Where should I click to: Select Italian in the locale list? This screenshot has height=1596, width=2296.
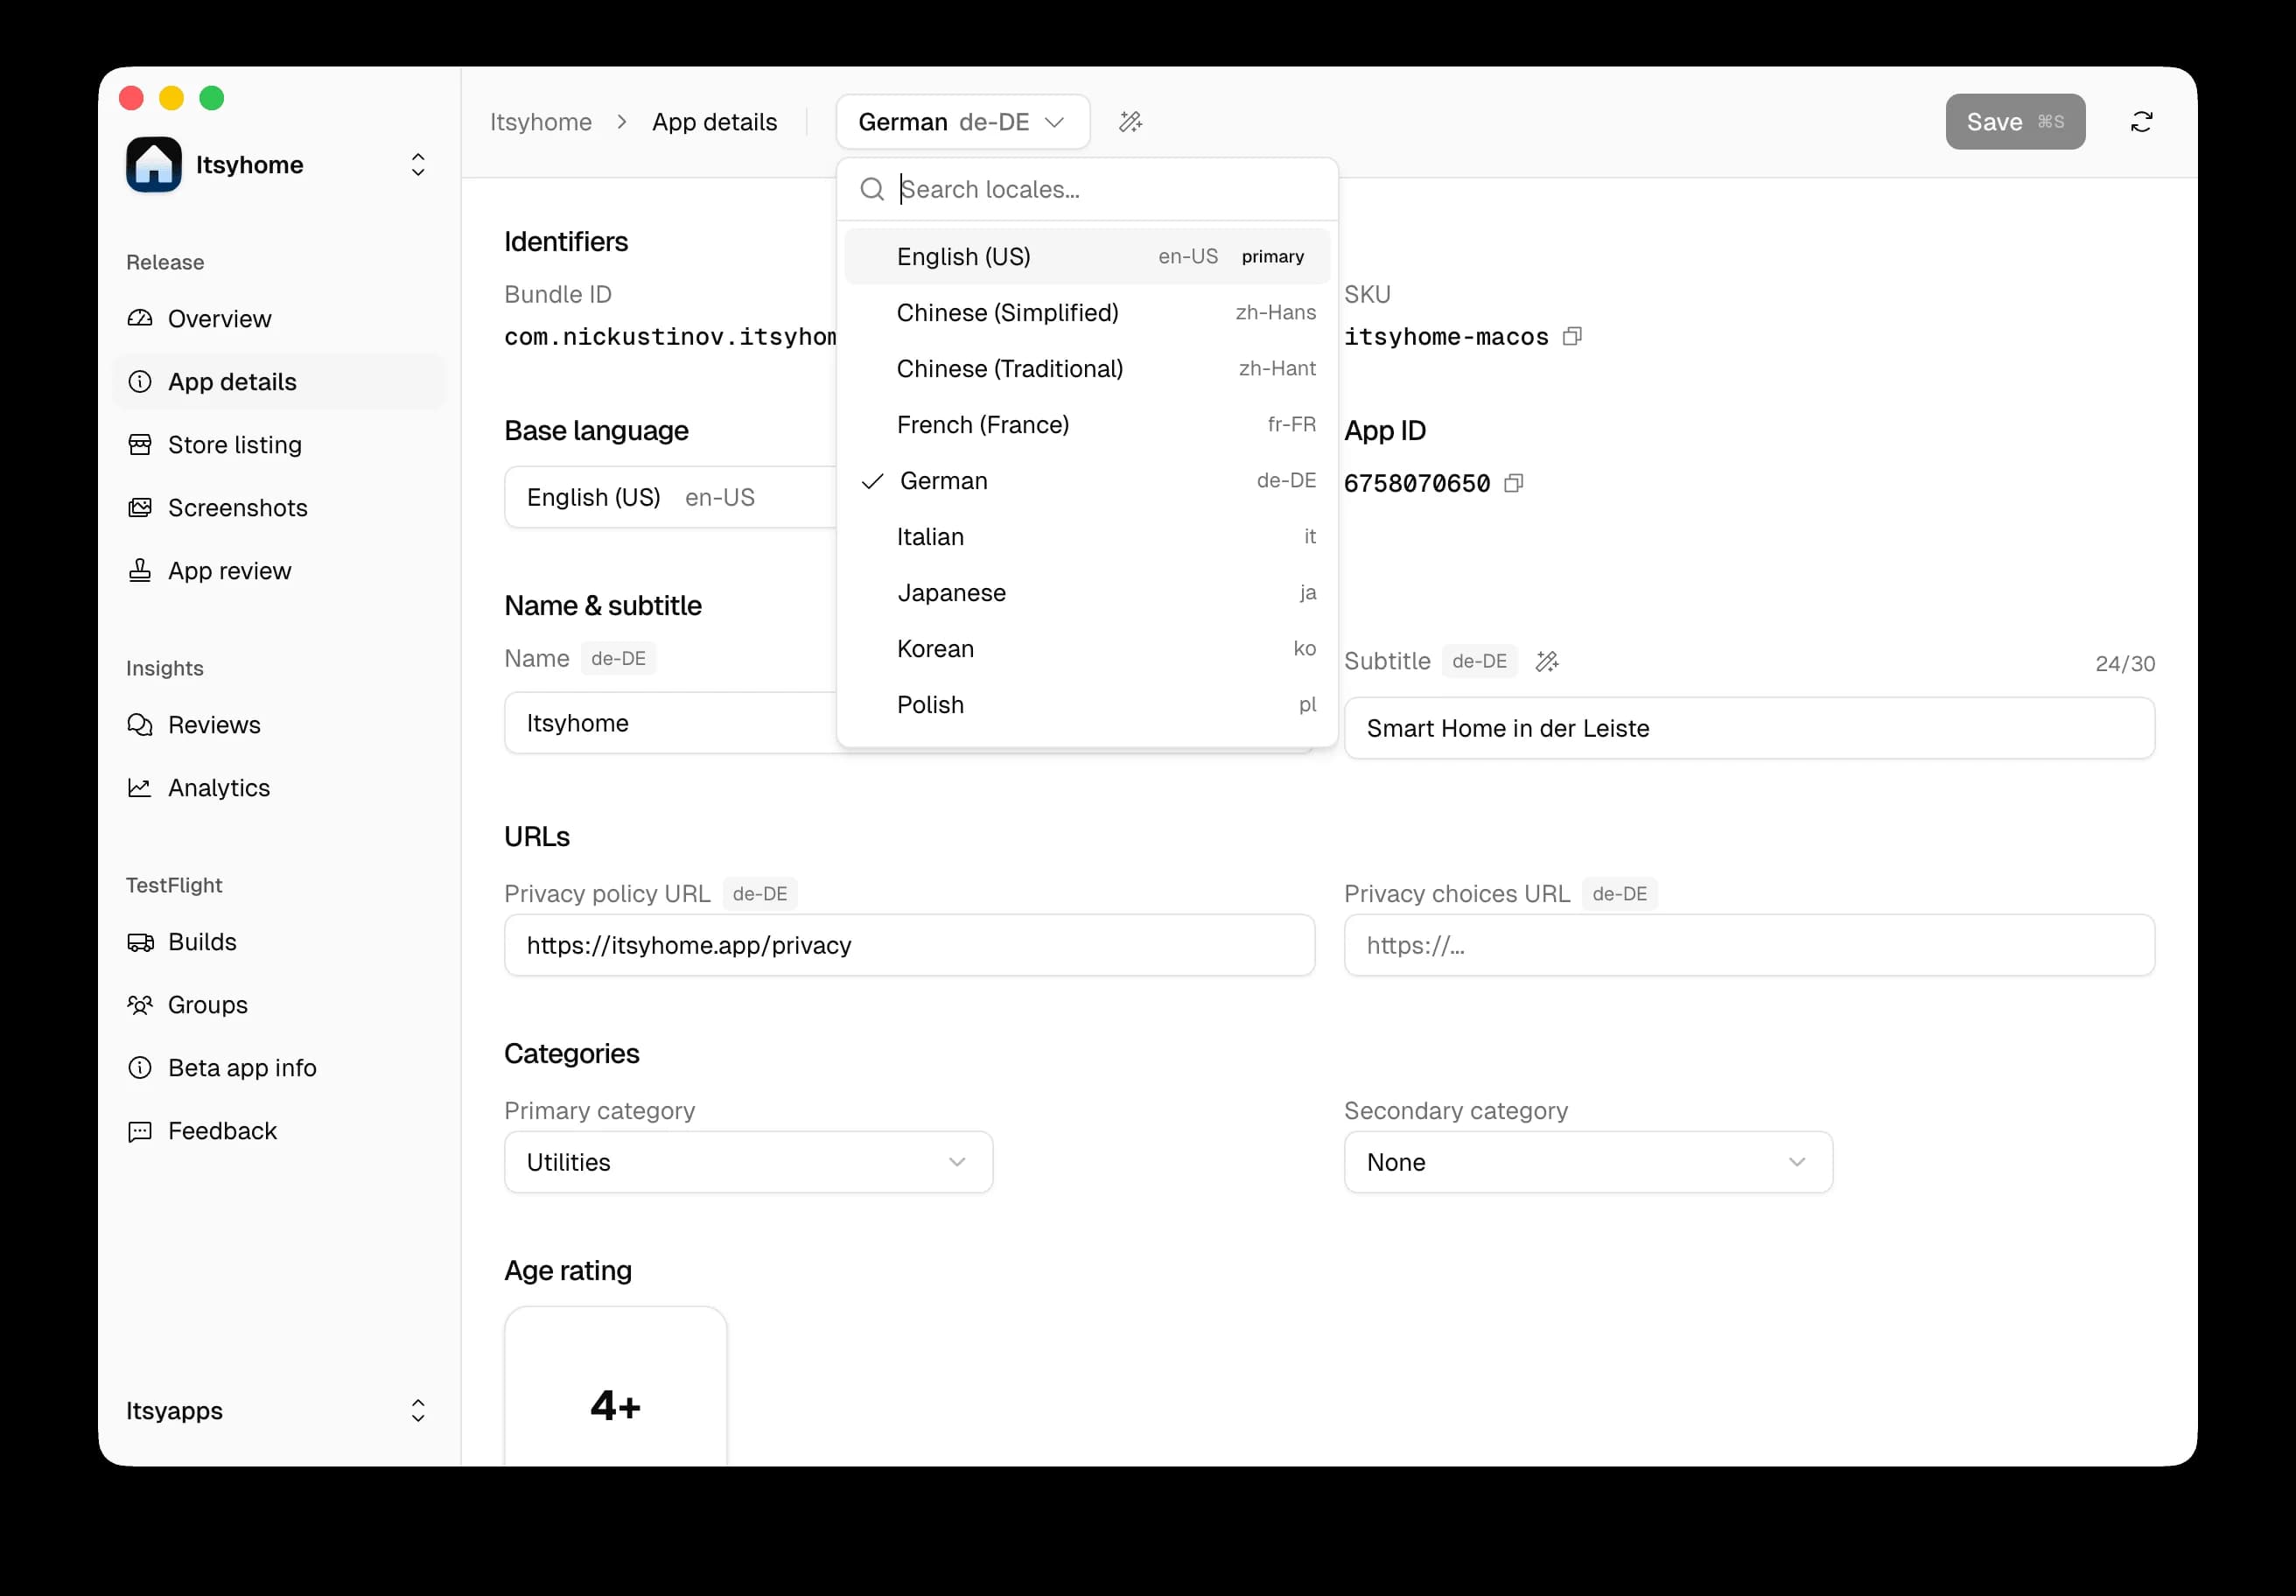(1087, 537)
